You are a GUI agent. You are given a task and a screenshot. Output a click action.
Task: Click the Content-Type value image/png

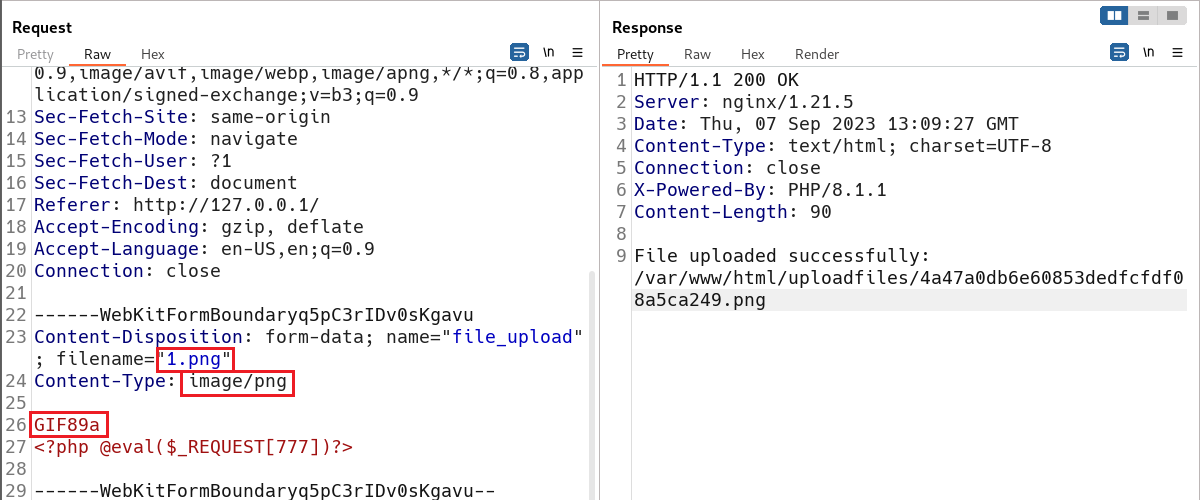coord(237,381)
